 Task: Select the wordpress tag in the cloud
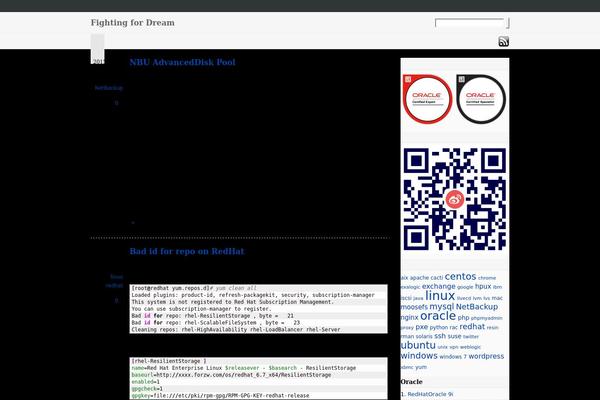click(x=486, y=356)
